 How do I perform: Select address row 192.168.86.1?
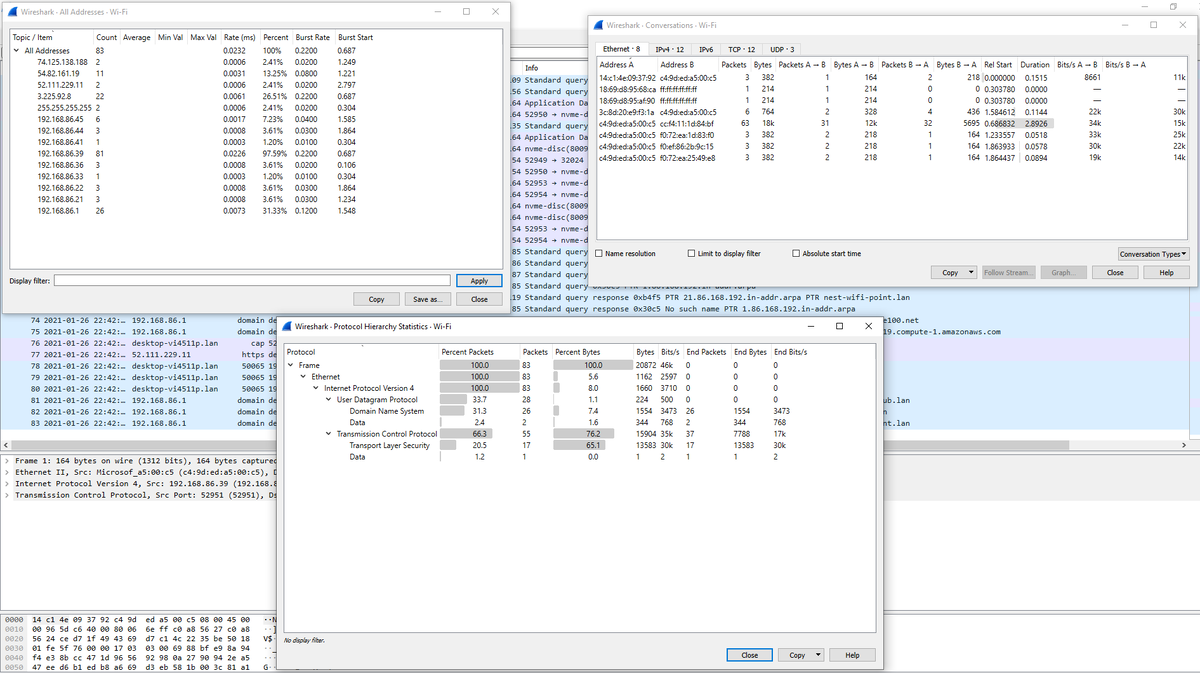(254, 211)
